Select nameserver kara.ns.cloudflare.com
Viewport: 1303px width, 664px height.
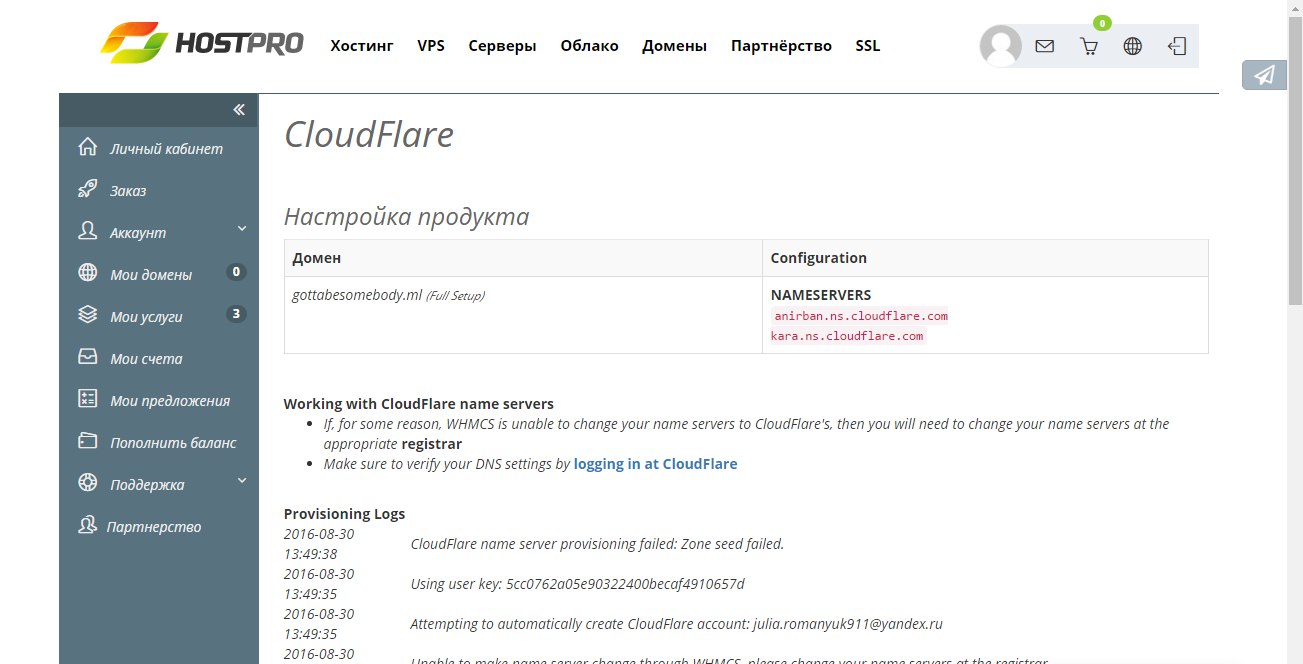click(x=847, y=336)
